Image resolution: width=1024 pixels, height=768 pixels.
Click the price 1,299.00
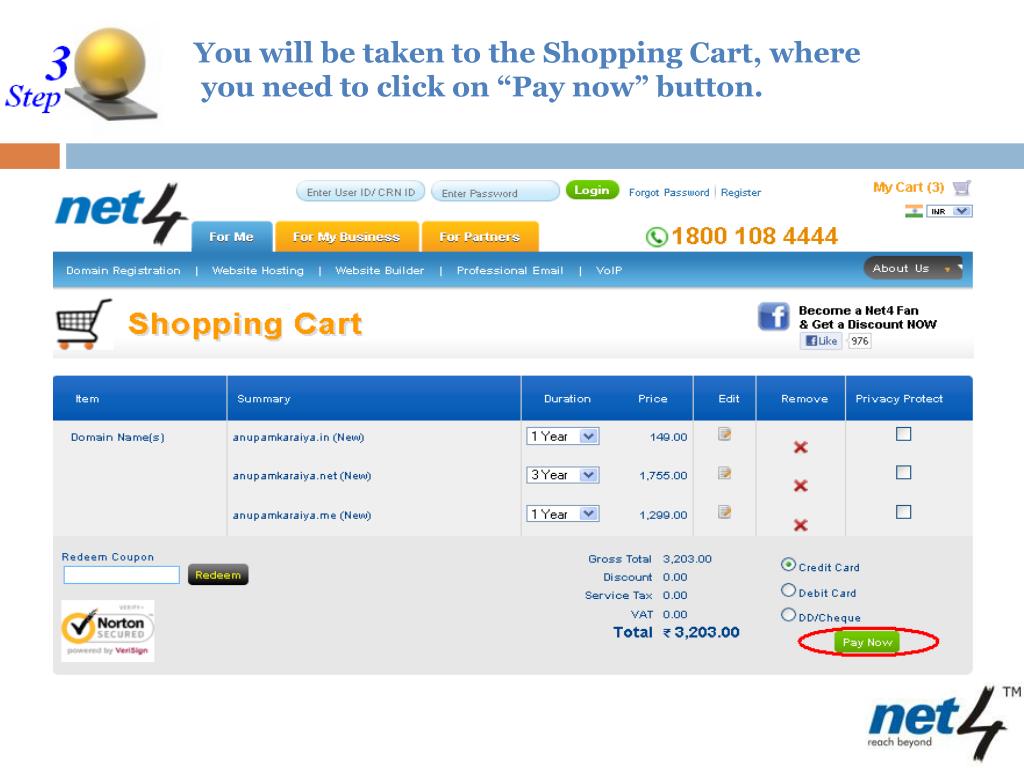coord(663,515)
